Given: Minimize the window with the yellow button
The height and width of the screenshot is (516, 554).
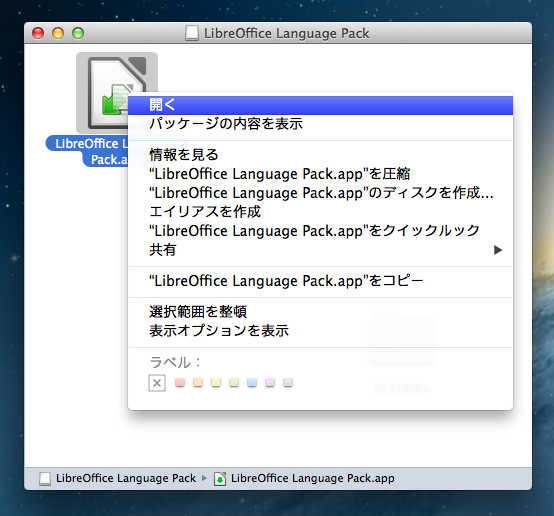Looking at the screenshot, I should coord(58,33).
